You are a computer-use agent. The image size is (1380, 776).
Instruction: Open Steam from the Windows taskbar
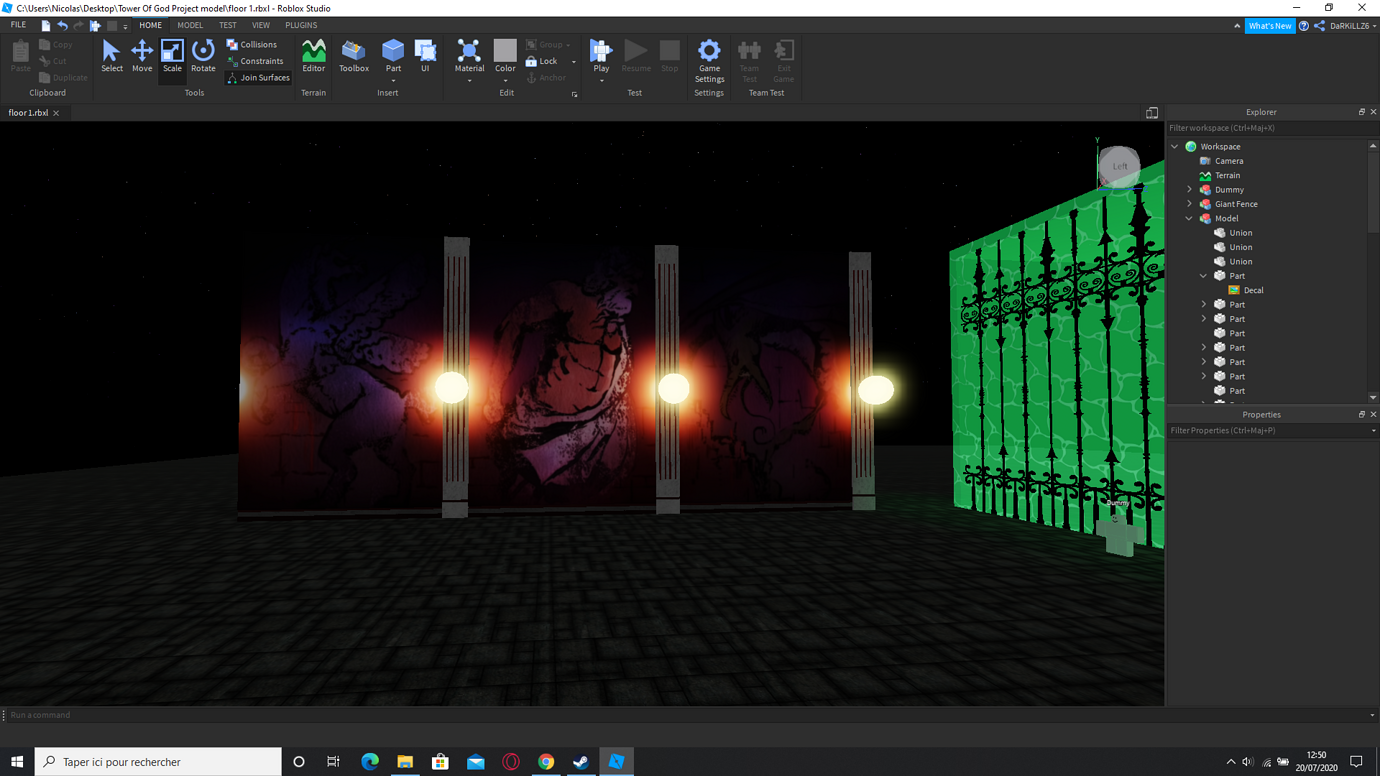(x=581, y=762)
